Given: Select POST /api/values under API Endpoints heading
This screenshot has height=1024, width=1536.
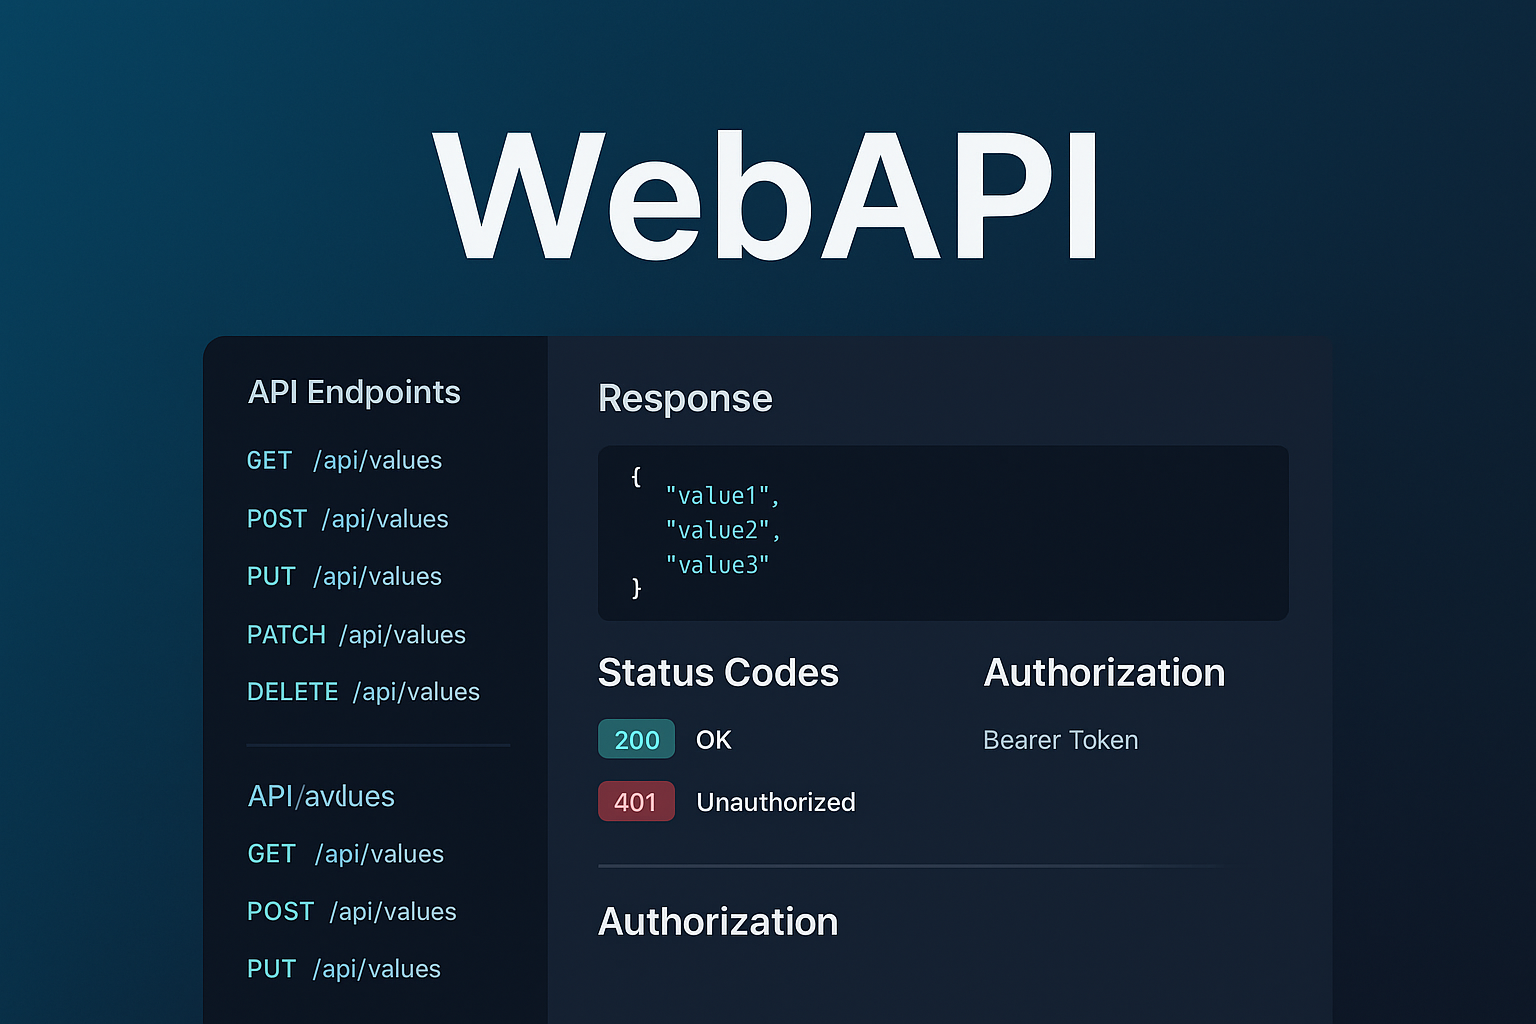Looking at the screenshot, I should pyautogui.click(x=347, y=519).
